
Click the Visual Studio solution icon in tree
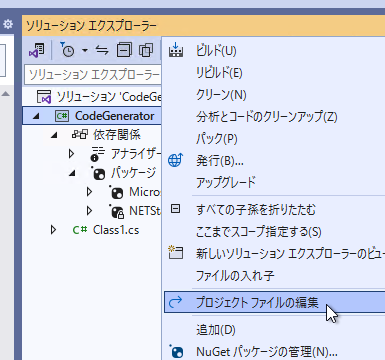[44, 97]
